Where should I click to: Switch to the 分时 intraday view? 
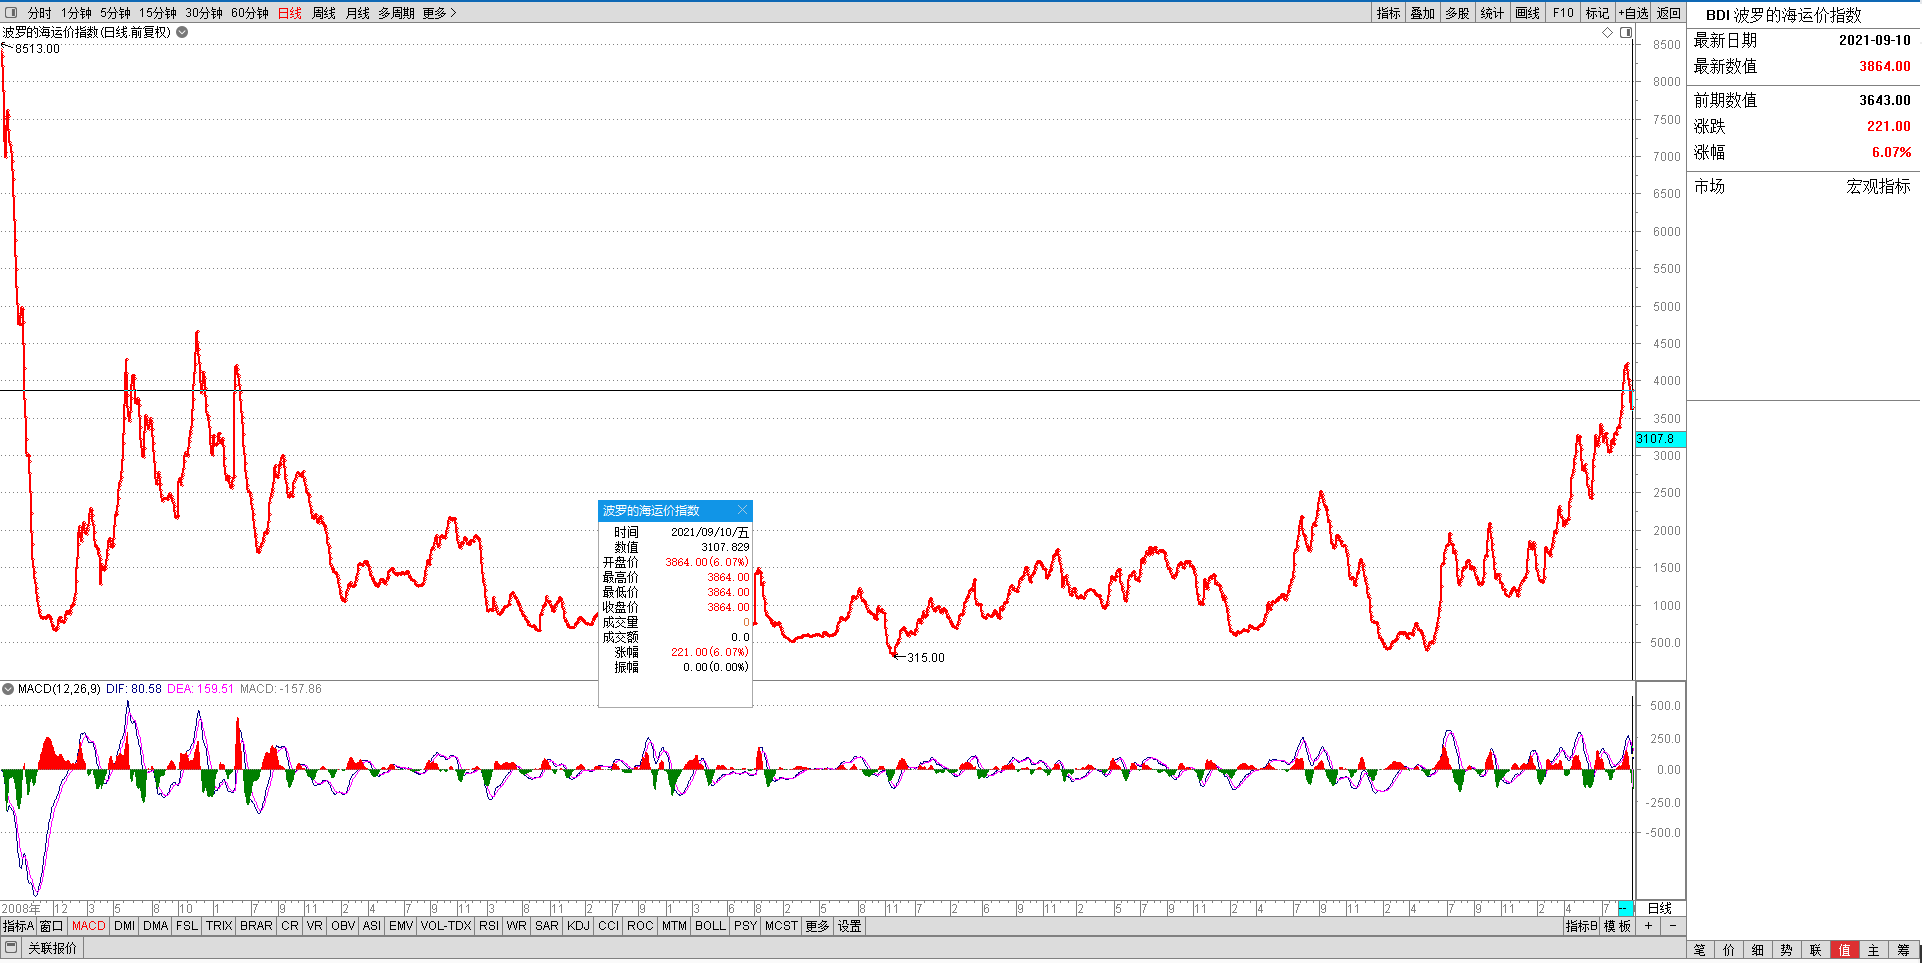pyautogui.click(x=39, y=13)
